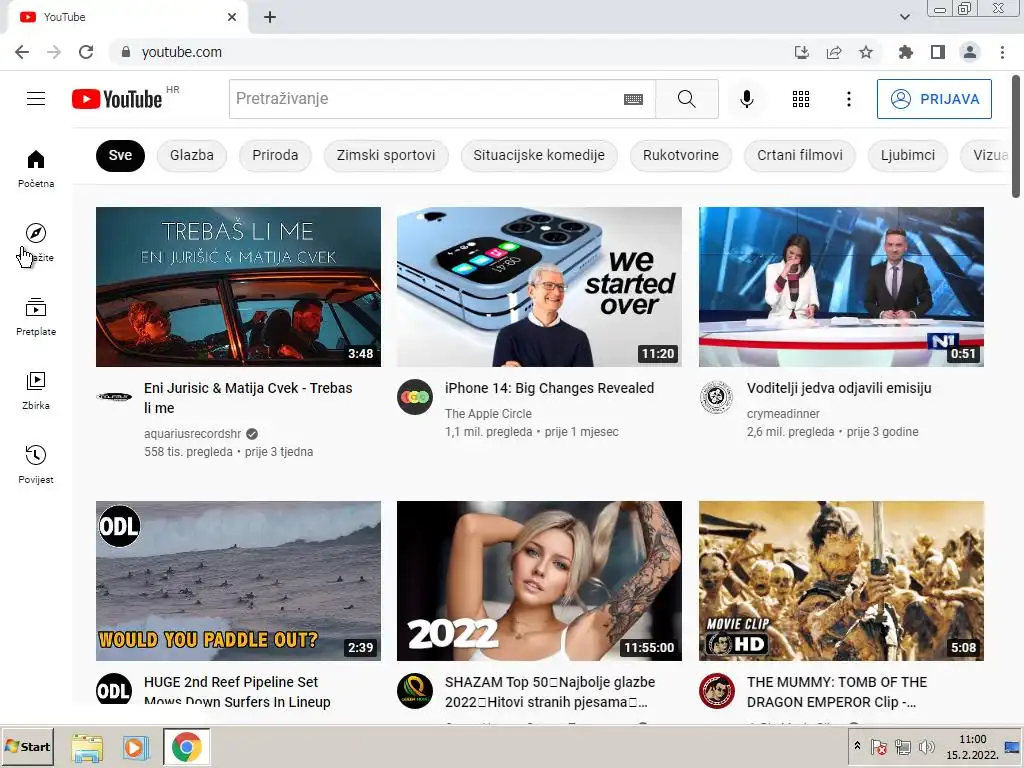The image size is (1024, 768).
Task: Click the install app icon in address bar
Action: [x=801, y=52]
